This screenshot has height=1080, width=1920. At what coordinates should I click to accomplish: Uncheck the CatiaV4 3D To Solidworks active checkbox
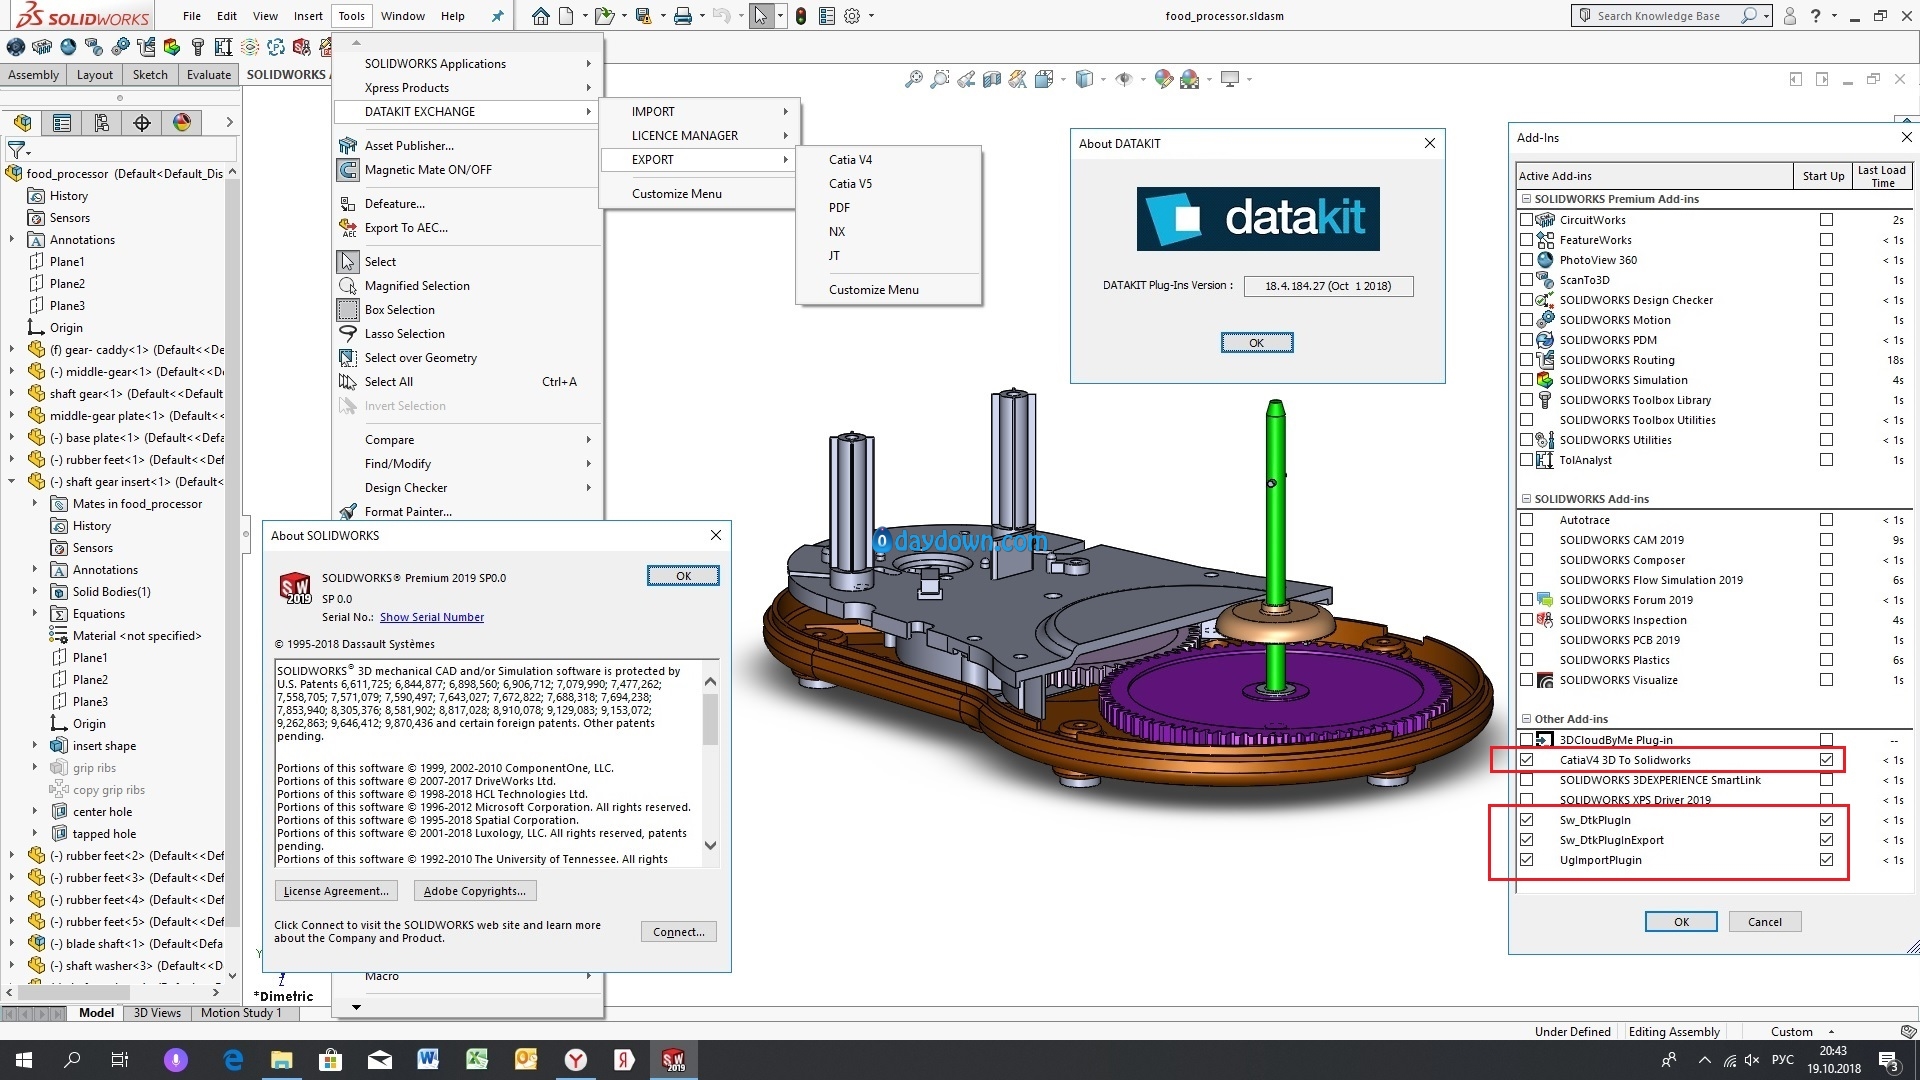[x=1526, y=760]
